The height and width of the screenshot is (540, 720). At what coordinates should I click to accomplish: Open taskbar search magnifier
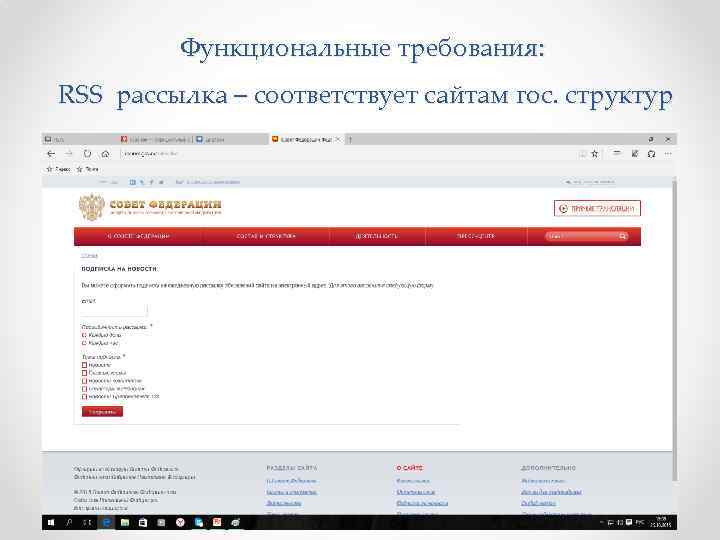69,523
